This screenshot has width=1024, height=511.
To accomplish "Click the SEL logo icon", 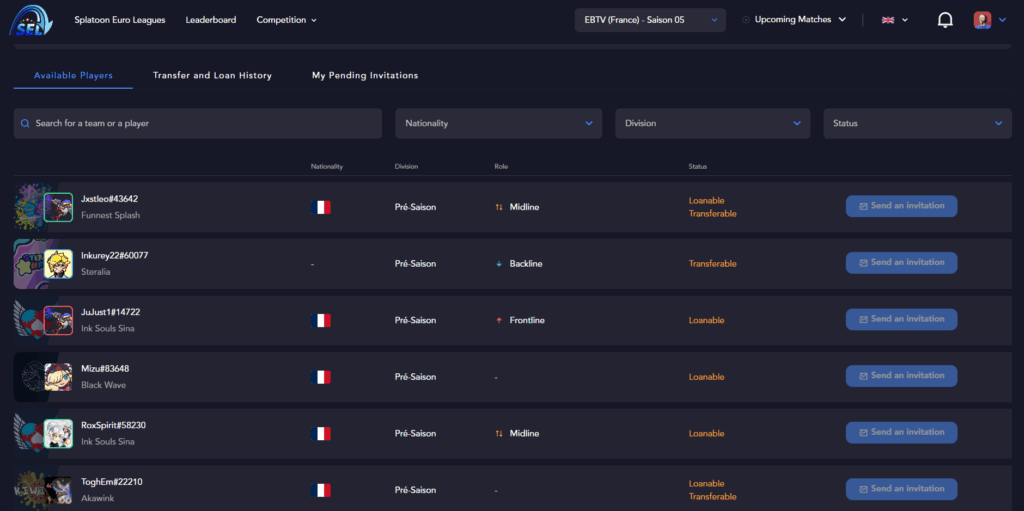I will pyautogui.click(x=31, y=20).
